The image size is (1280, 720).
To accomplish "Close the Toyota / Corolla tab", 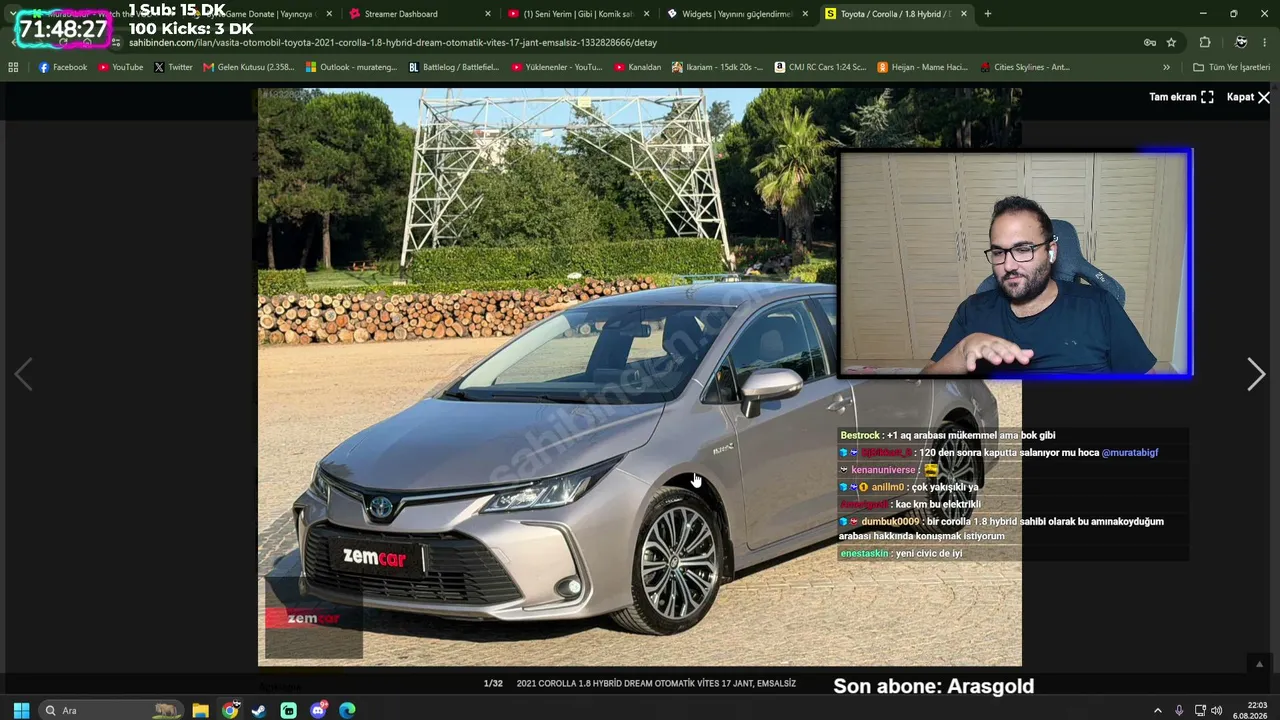I will (965, 14).
